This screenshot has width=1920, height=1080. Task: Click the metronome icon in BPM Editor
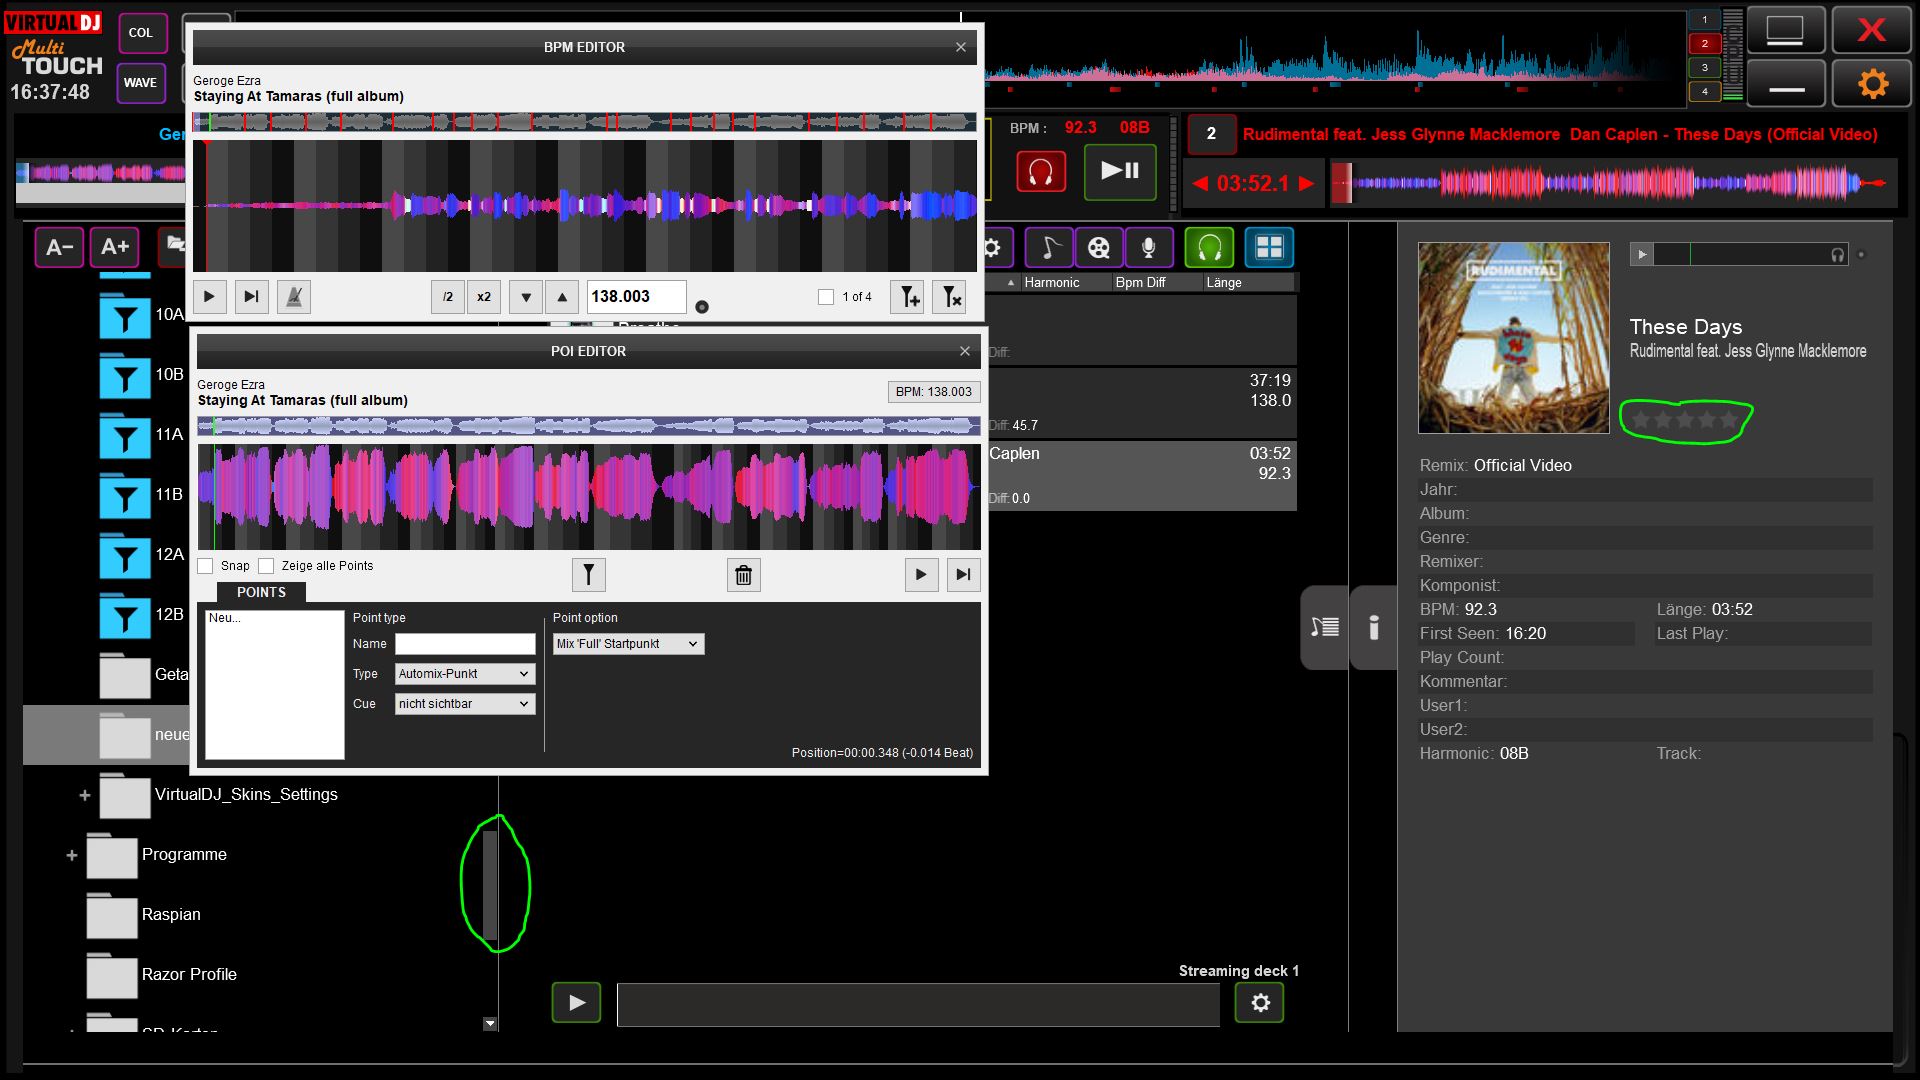click(294, 297)
